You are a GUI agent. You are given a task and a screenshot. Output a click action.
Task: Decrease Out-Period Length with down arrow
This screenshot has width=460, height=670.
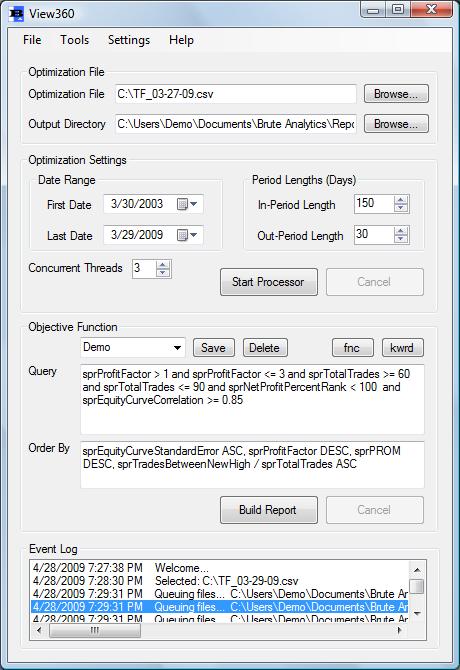[401, 239]
